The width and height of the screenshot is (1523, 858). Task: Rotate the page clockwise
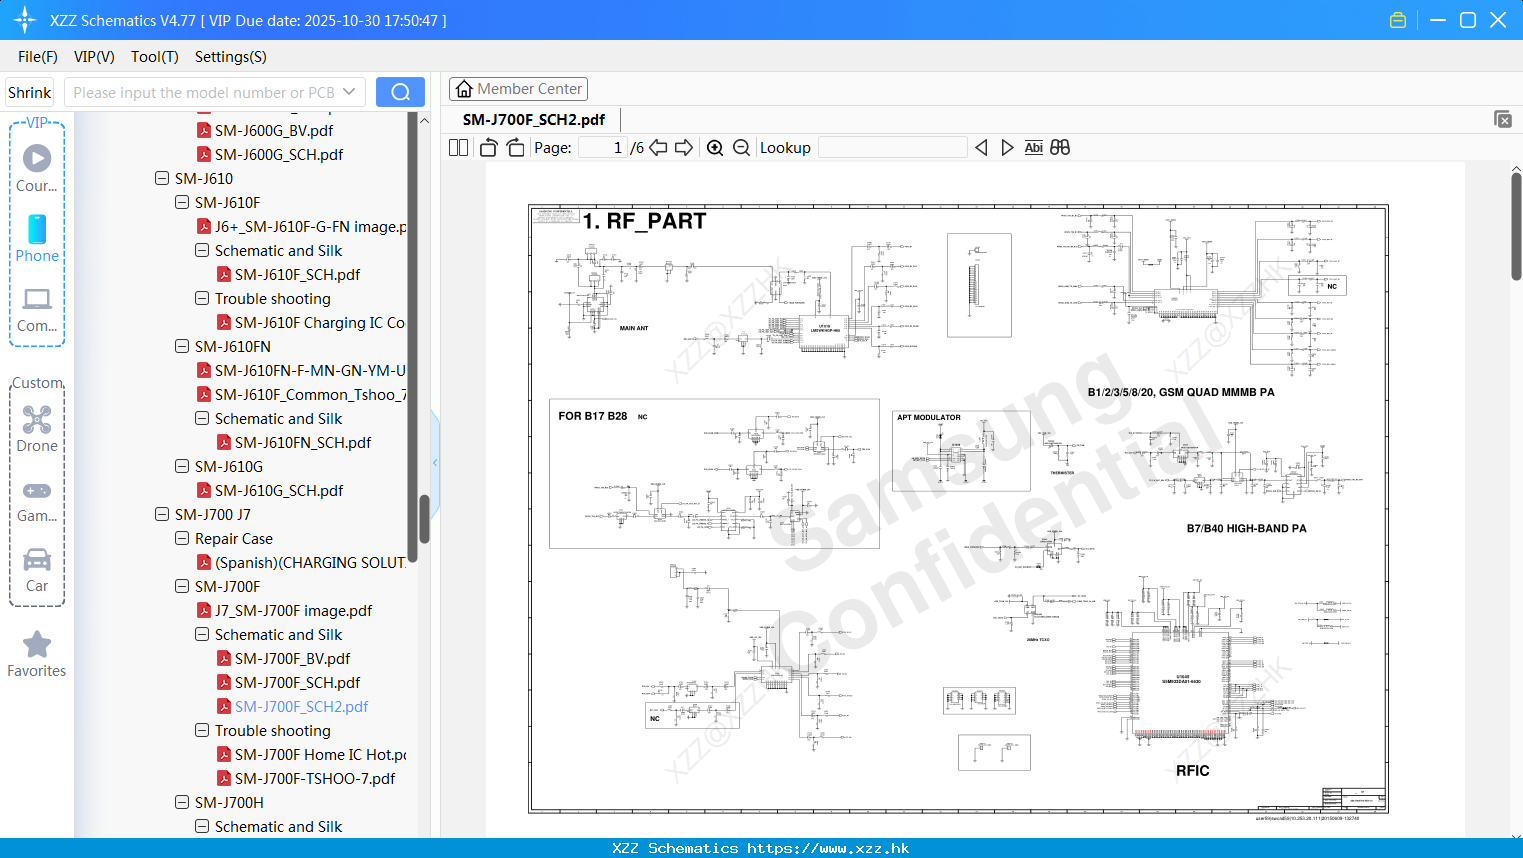pos(515,147)
